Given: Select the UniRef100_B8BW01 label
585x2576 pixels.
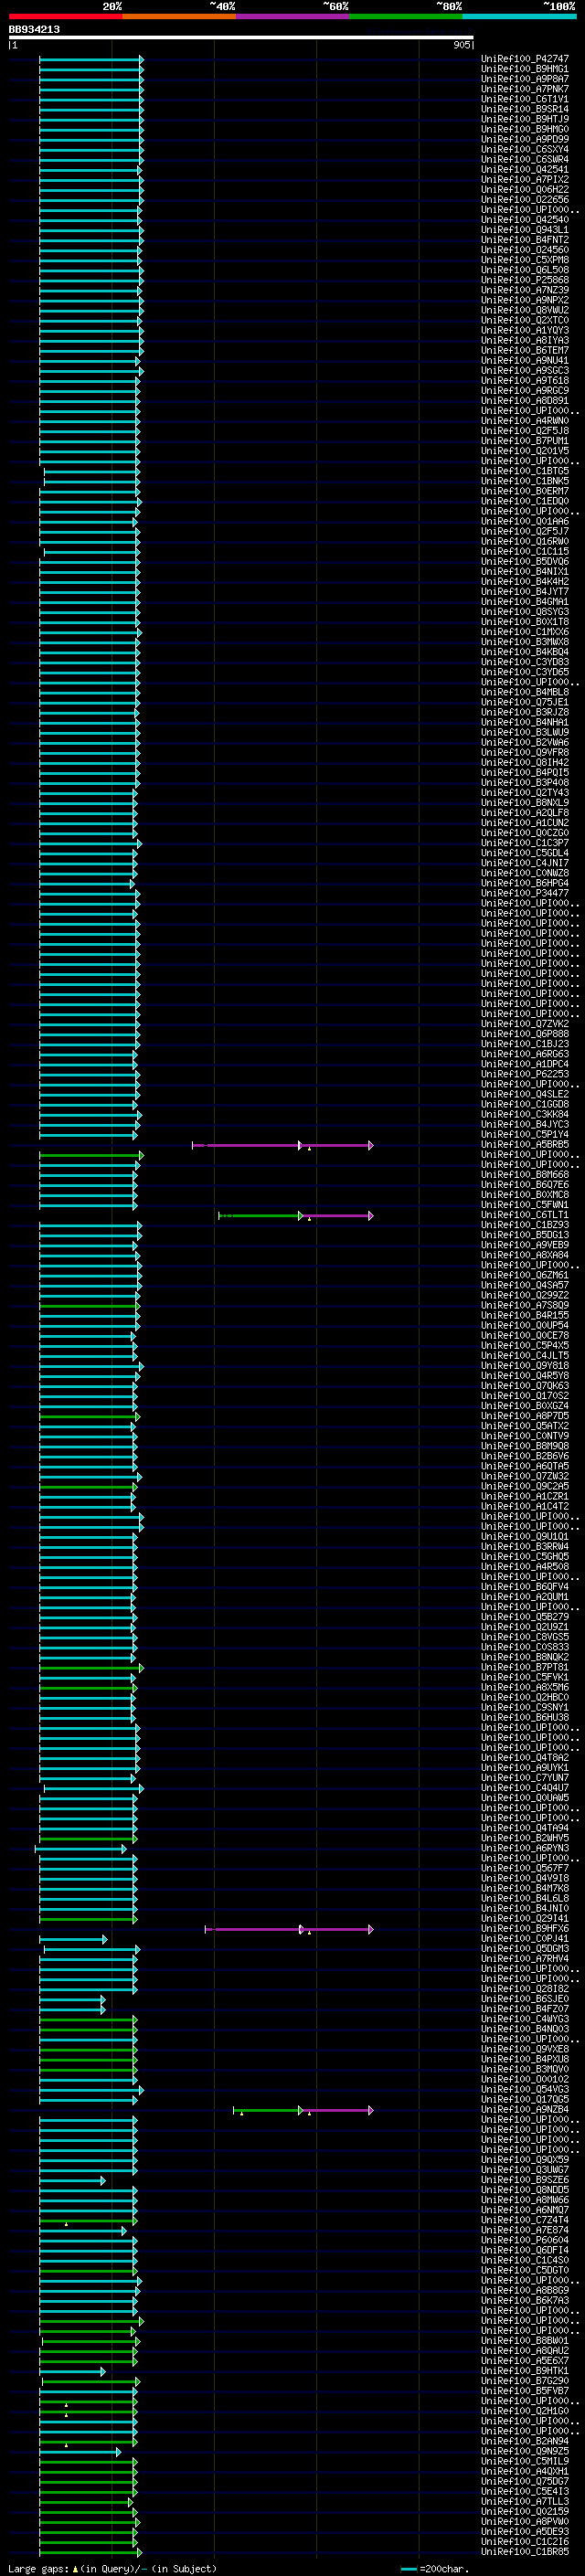Looking at the screenshot, I should (525, 2341).
